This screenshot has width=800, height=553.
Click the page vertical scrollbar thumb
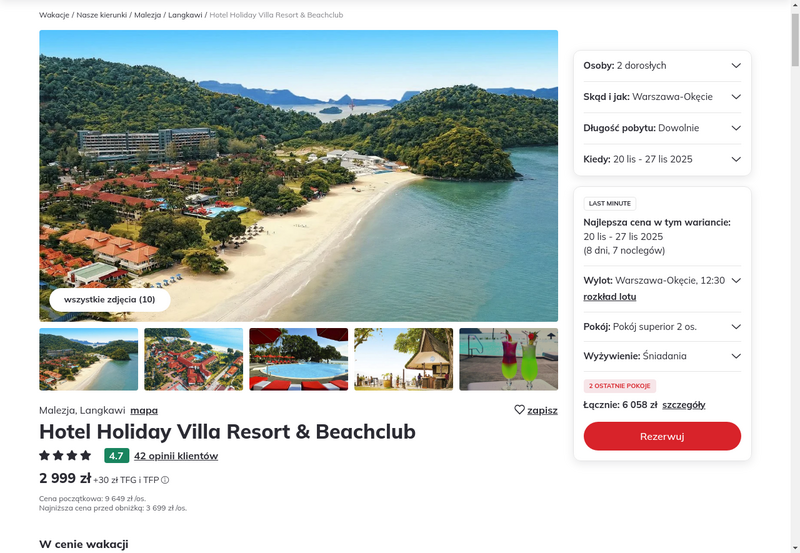(x=795, y=40)
